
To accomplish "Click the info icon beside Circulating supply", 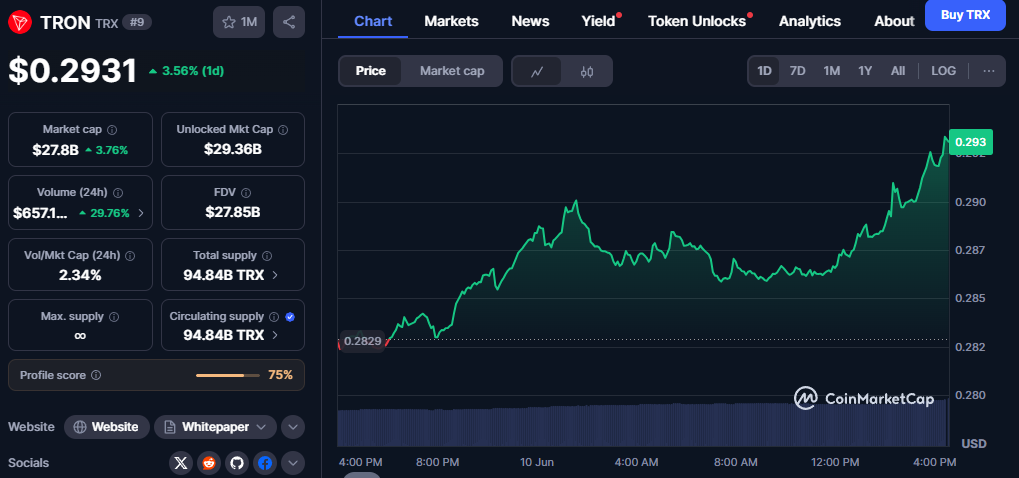I will coord(274,316).
